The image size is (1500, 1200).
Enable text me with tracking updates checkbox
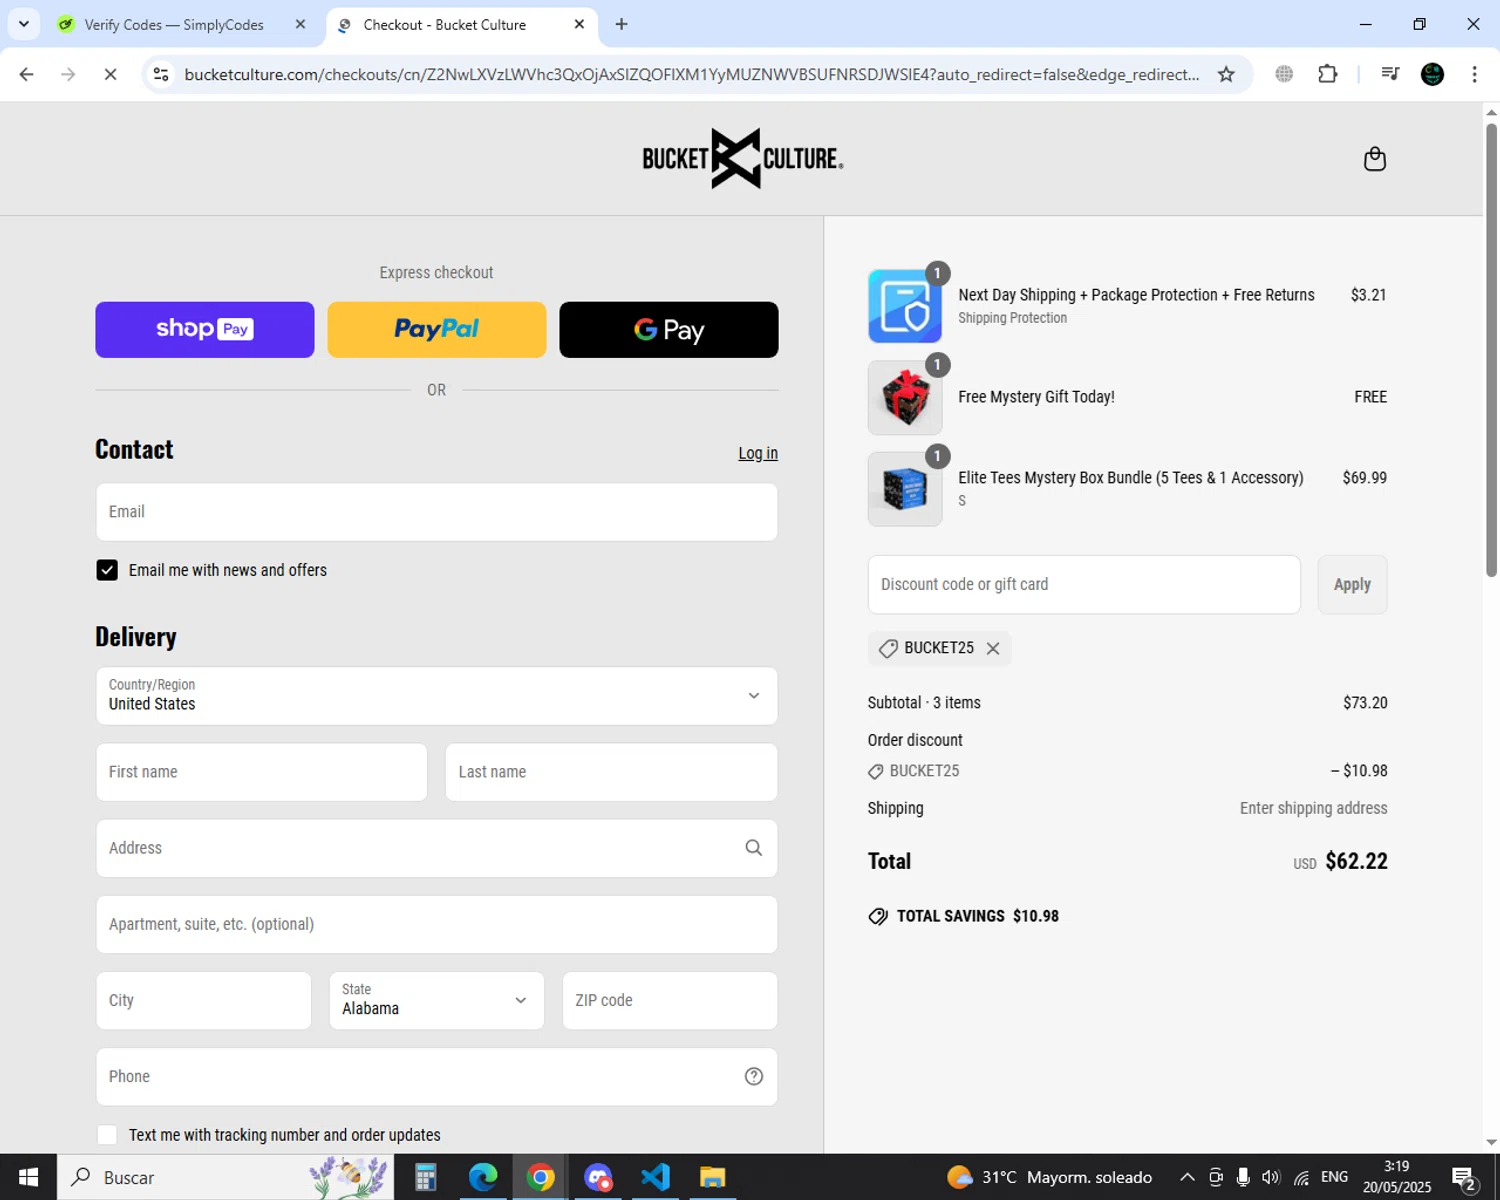107,1134
